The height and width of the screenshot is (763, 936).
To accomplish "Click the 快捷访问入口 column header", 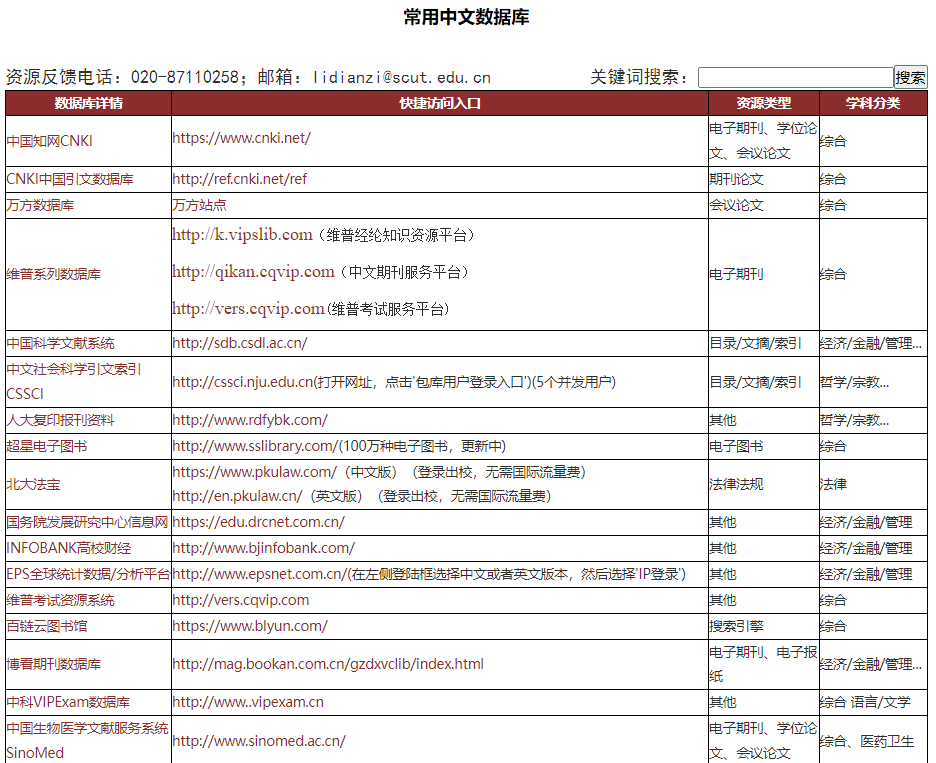I will tap(440, 103).
